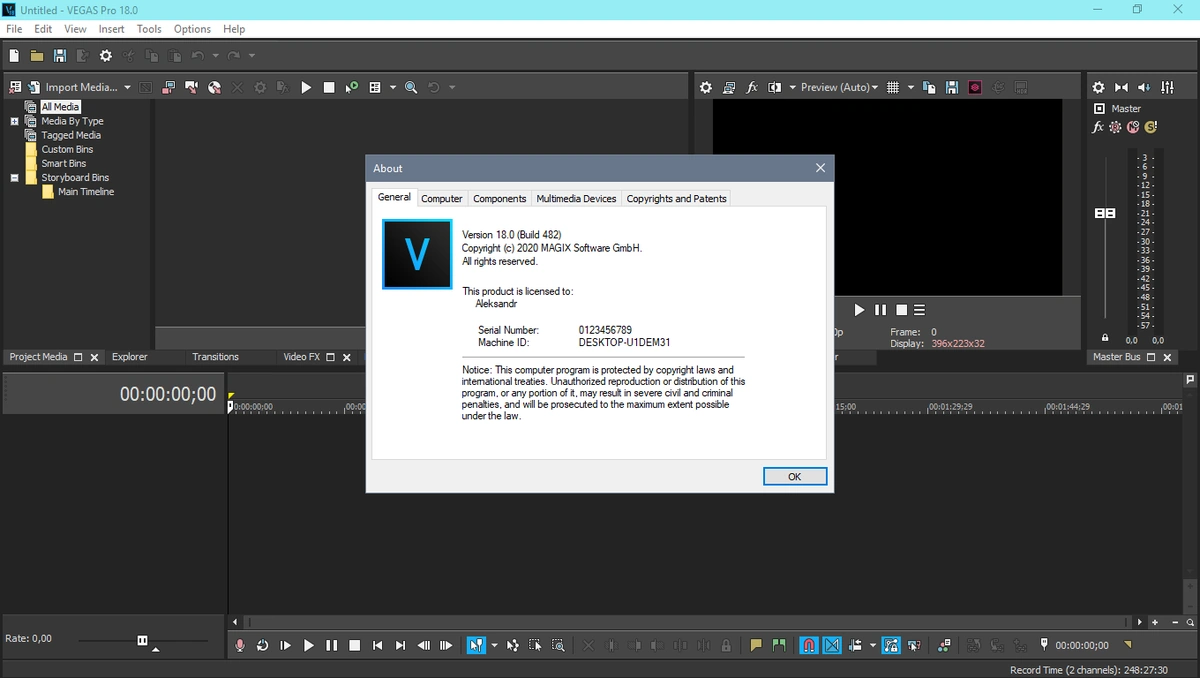Toggle the Master fader channel lock icon
The height and width of the screenshot is (678, 1200).
tap(1105, 338)
